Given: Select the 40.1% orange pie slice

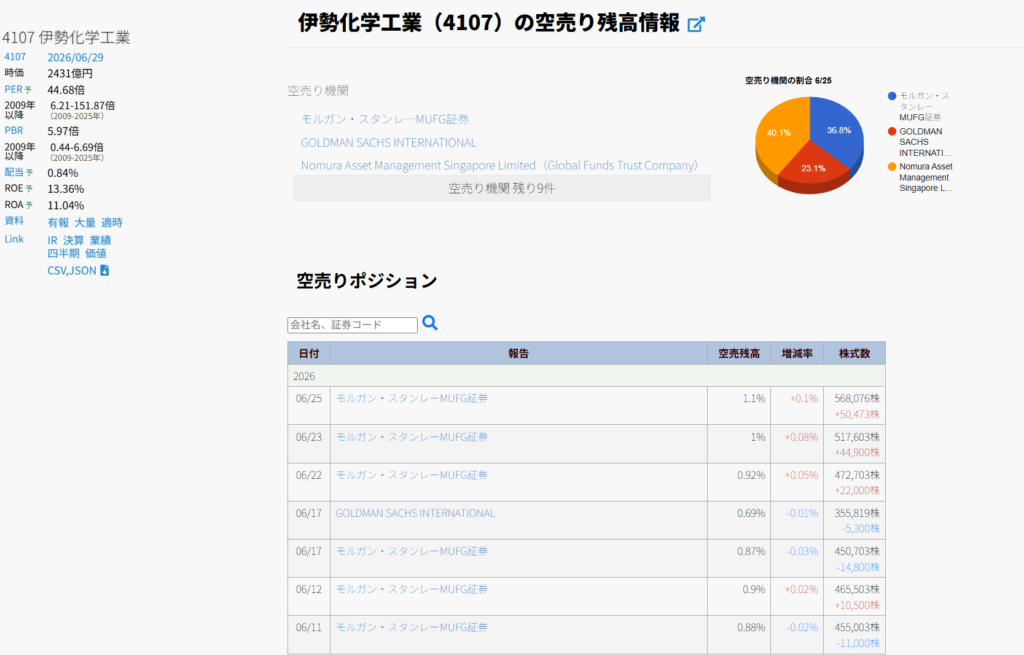Looking at the screenshot, I should click(x=778, y=133).
